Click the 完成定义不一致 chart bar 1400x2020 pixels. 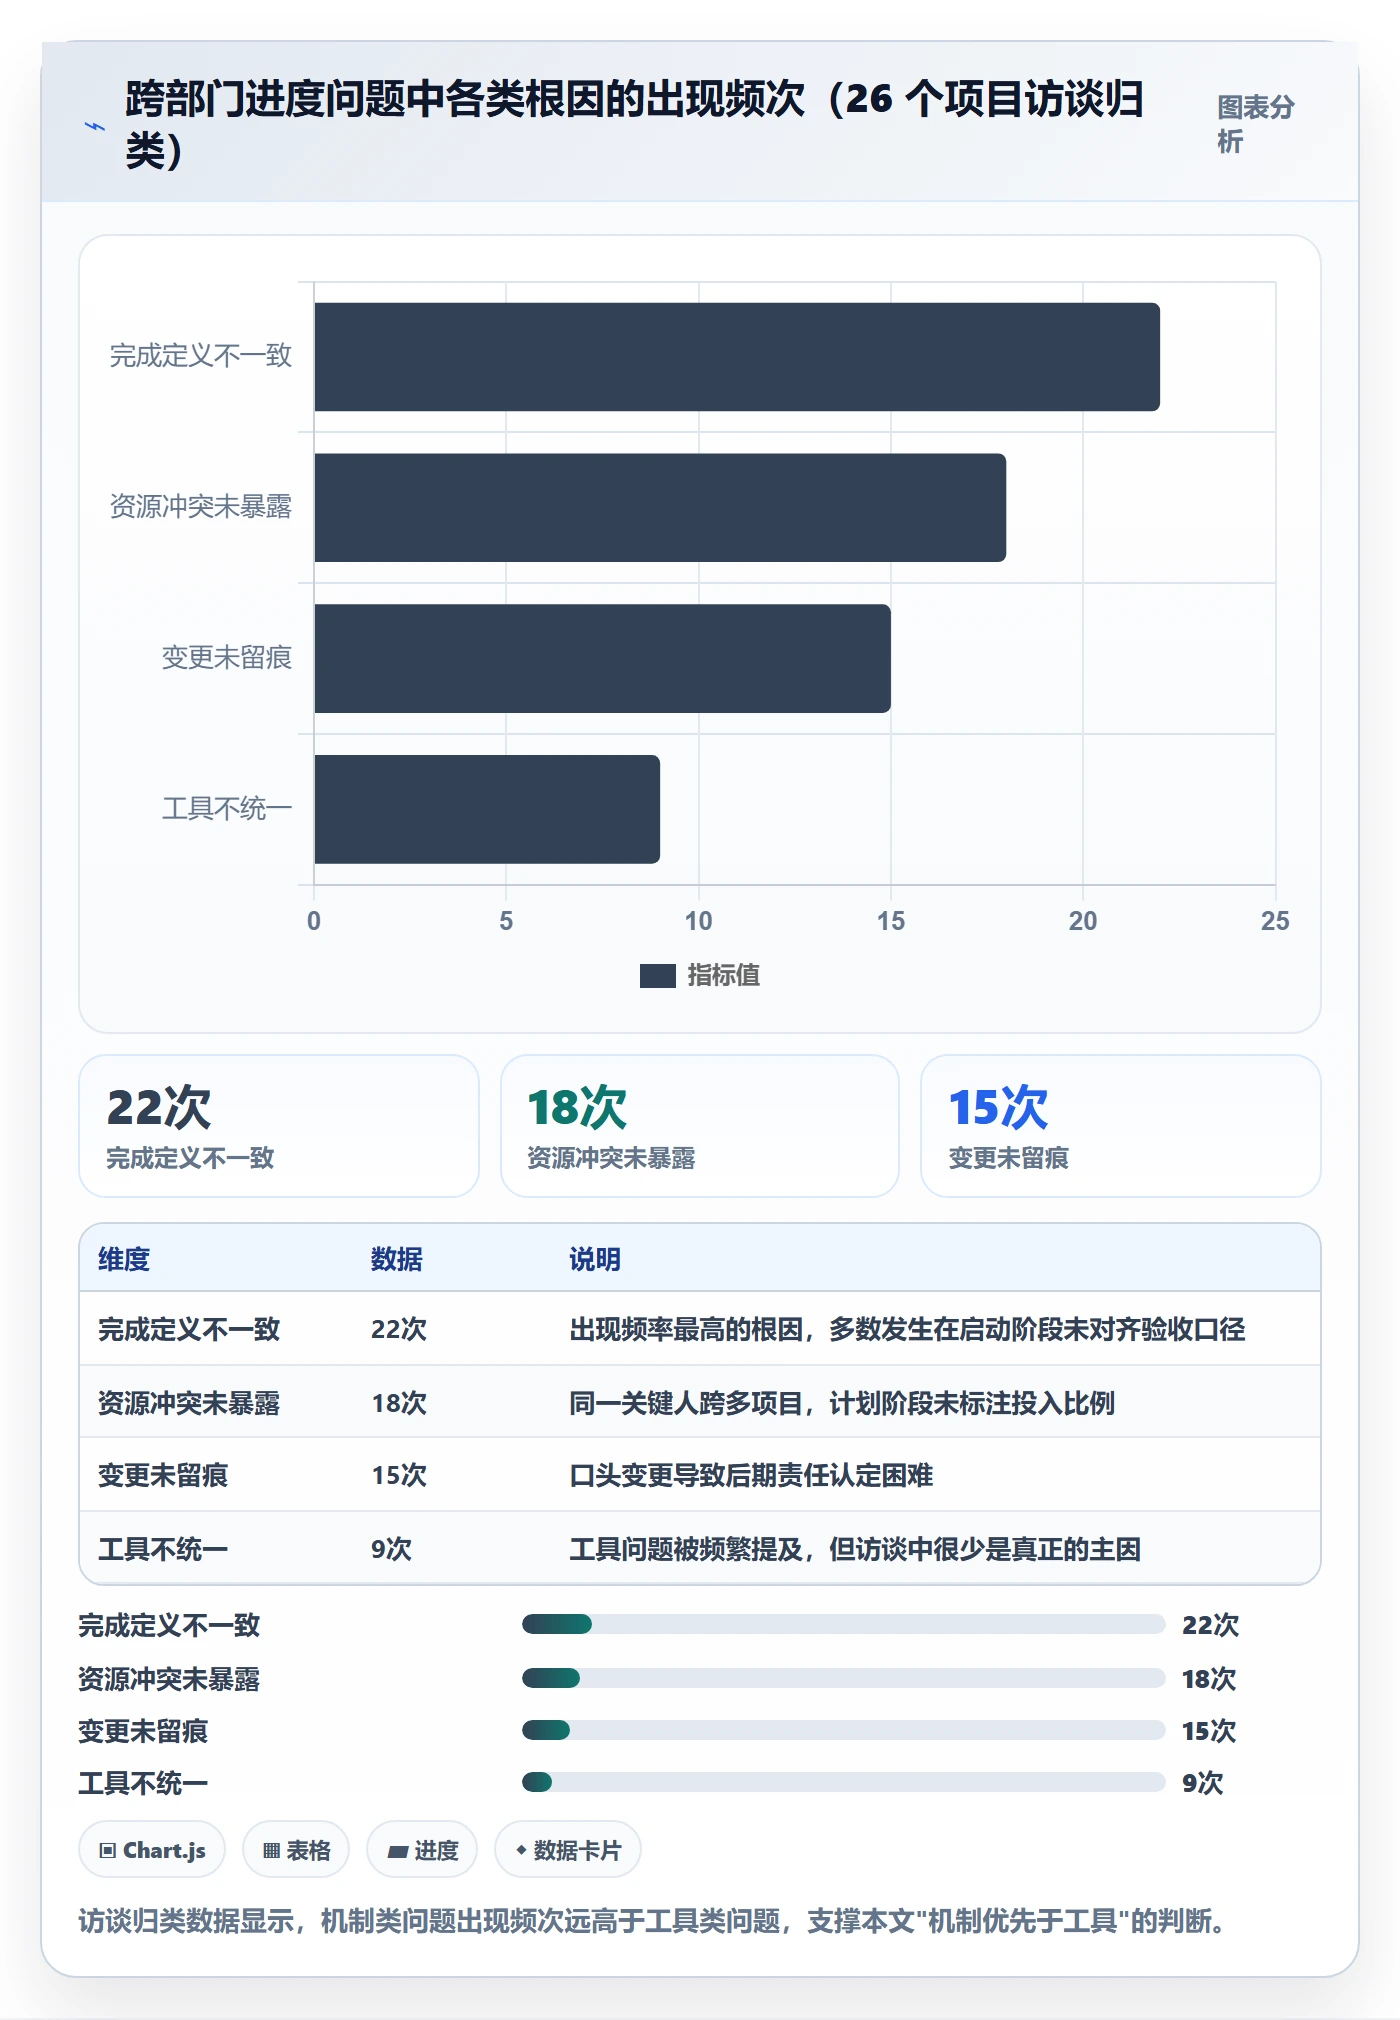737,357
